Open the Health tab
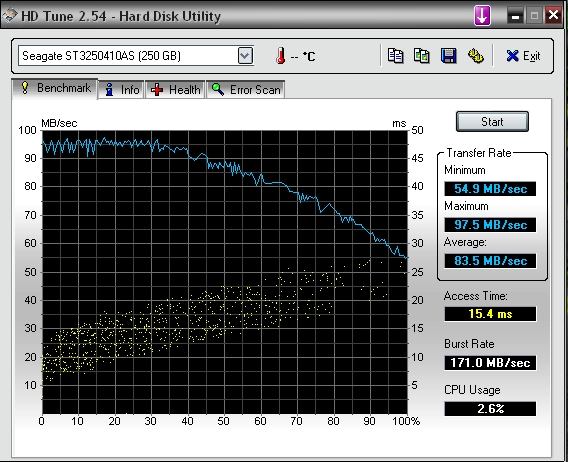The image size is (568, 462). click(x=175, y=90)
